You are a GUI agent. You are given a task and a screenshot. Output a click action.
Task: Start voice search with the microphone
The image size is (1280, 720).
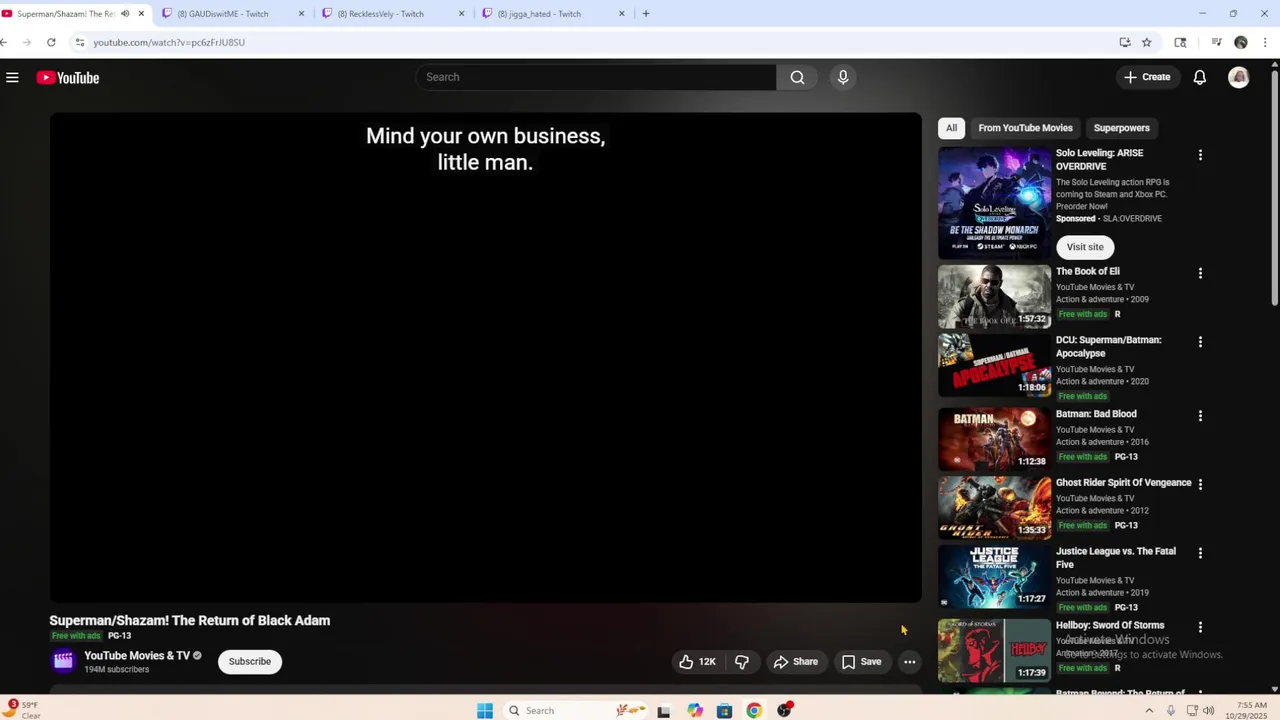(x=843, y=77)
